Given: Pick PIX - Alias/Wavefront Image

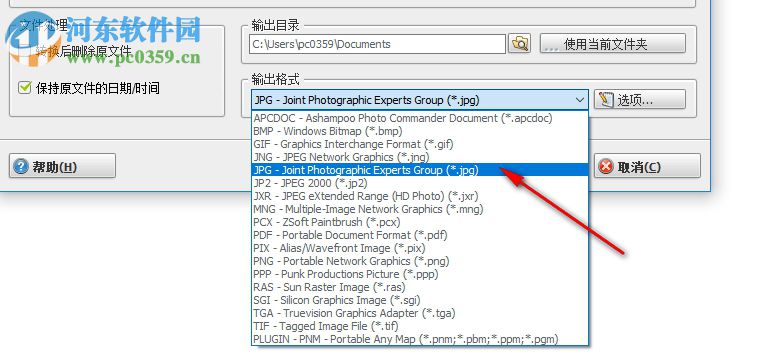Looking at the screenshot, I should [x=420, y=248].
